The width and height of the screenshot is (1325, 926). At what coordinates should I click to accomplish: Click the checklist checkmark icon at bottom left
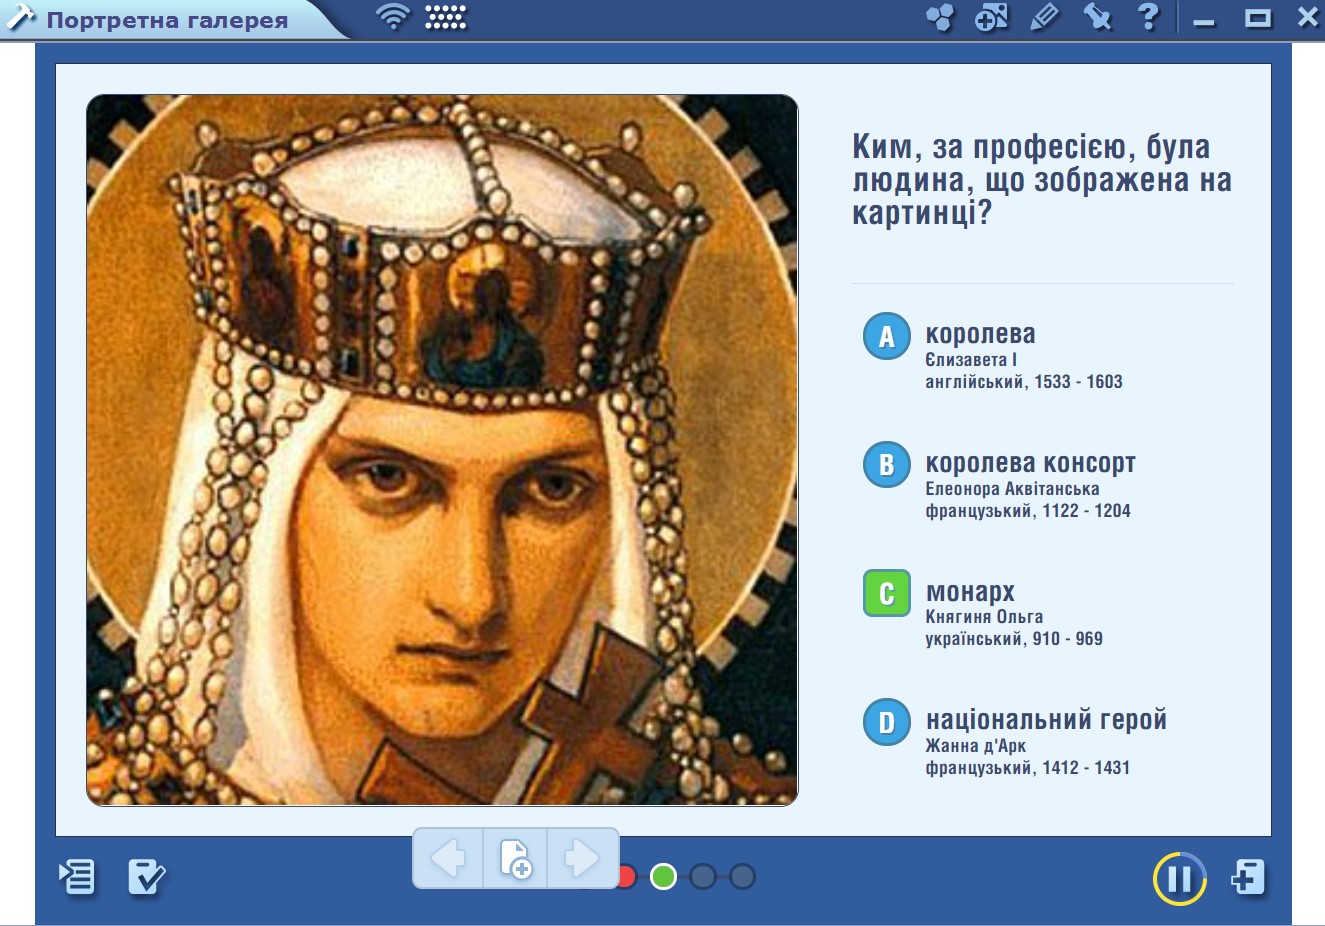tap(146, 877)
